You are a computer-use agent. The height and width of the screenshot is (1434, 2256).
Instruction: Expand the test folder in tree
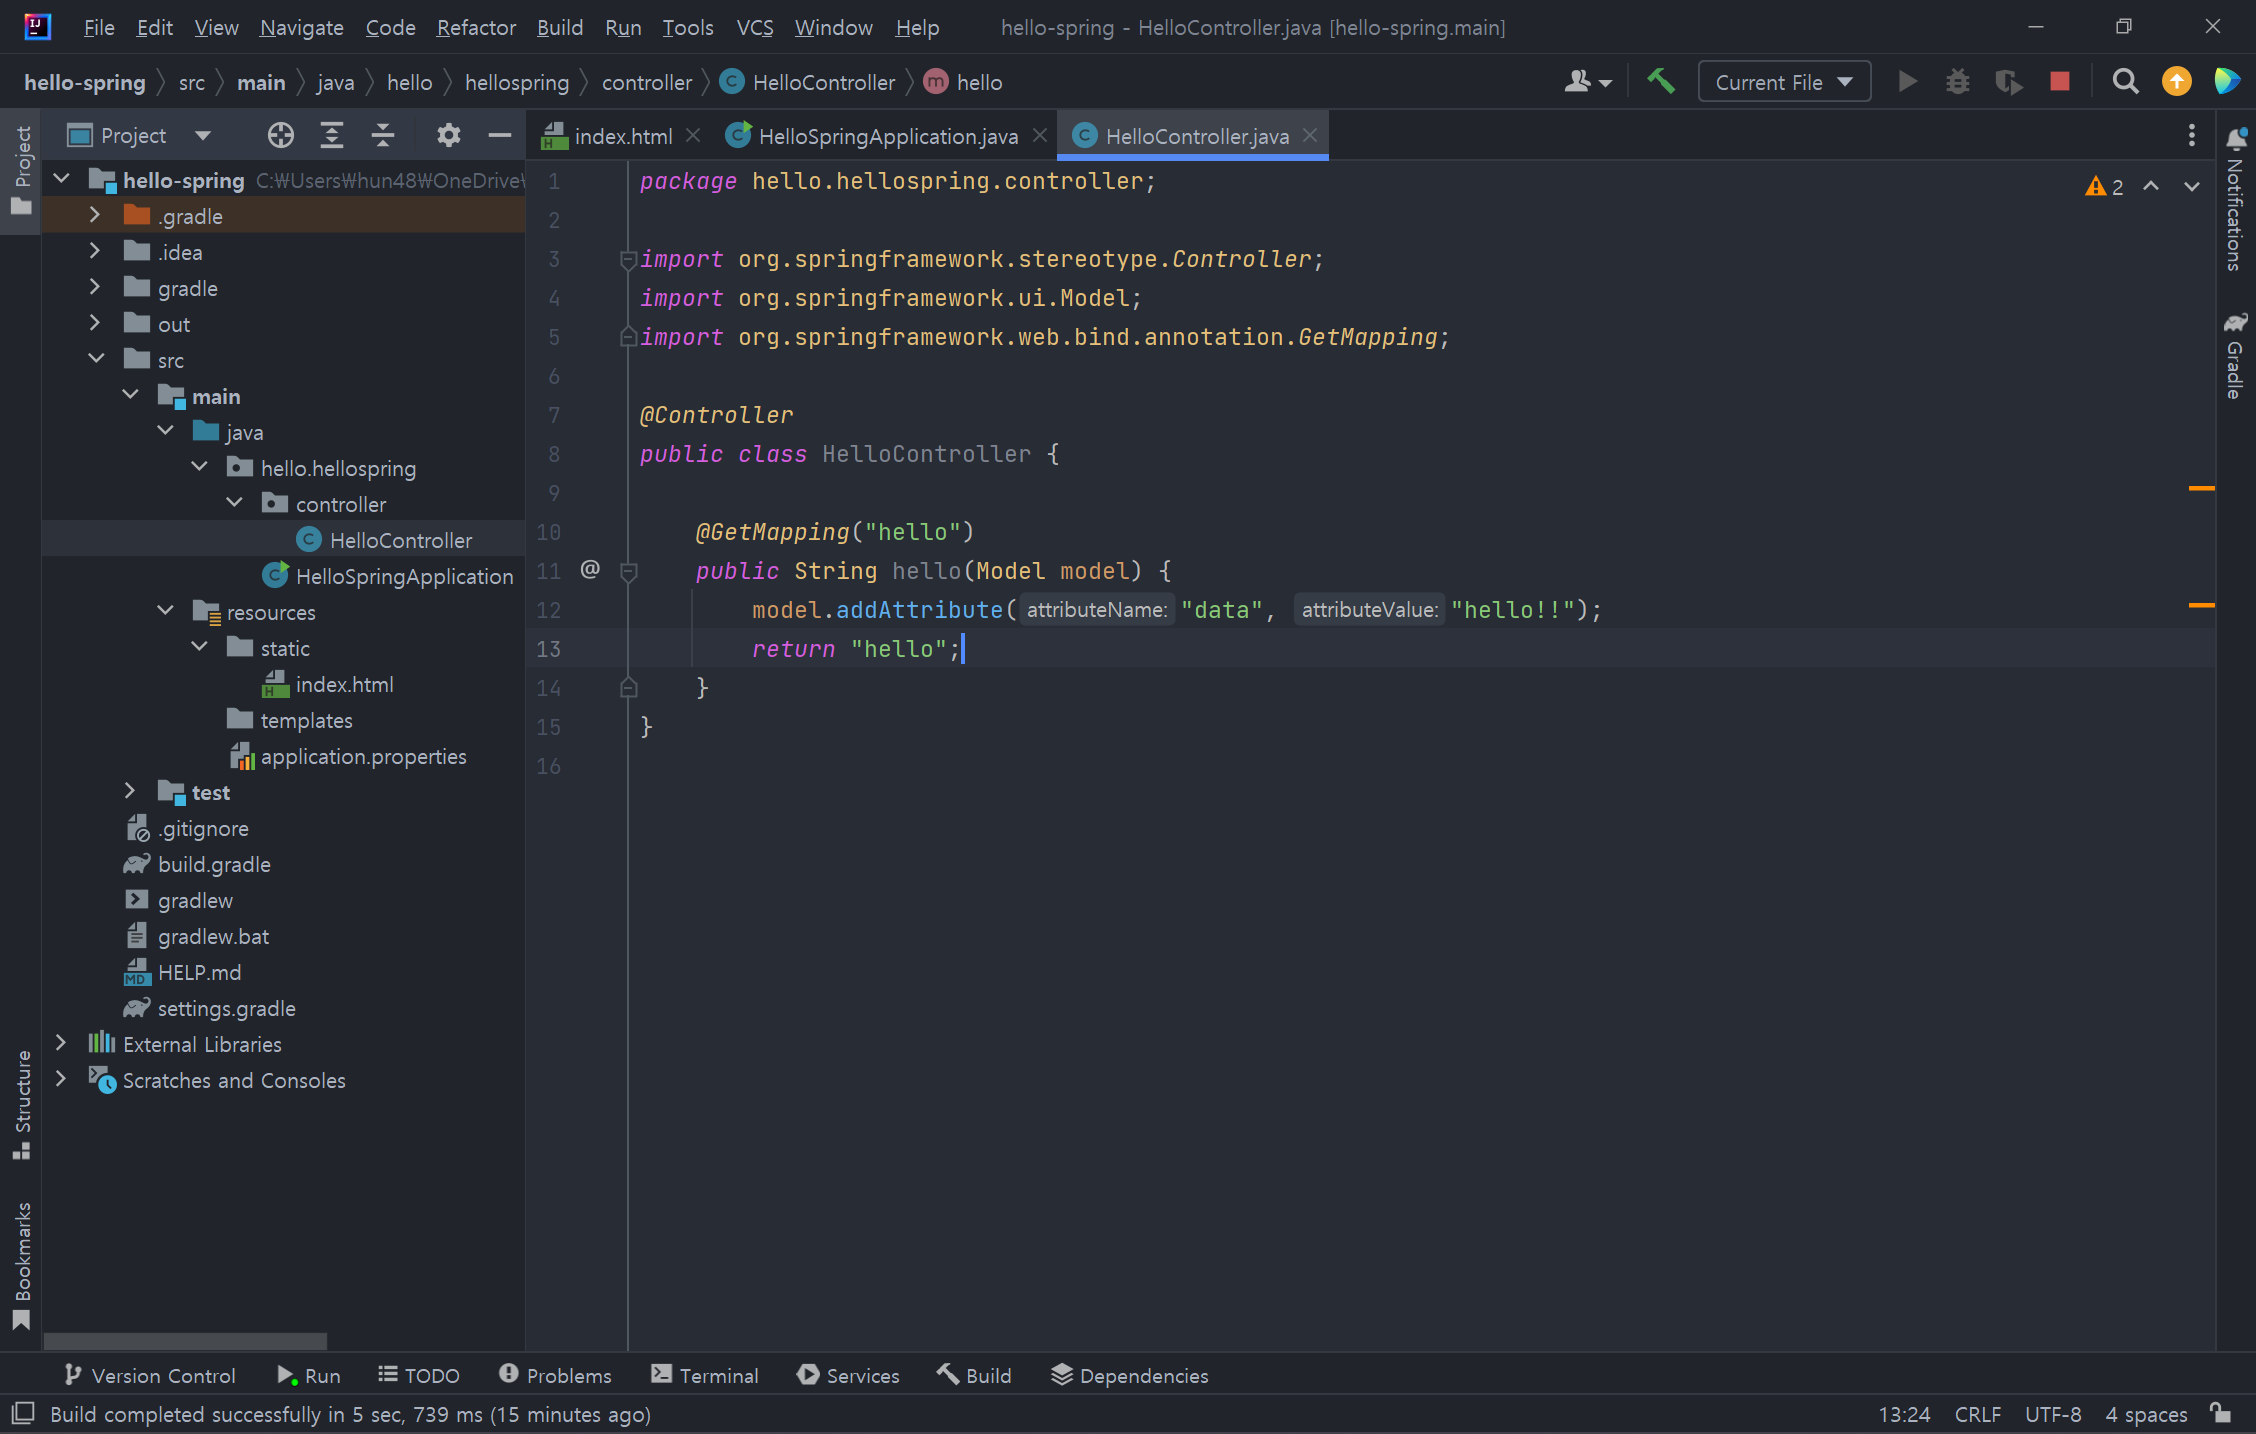click(x=129, y=791)
